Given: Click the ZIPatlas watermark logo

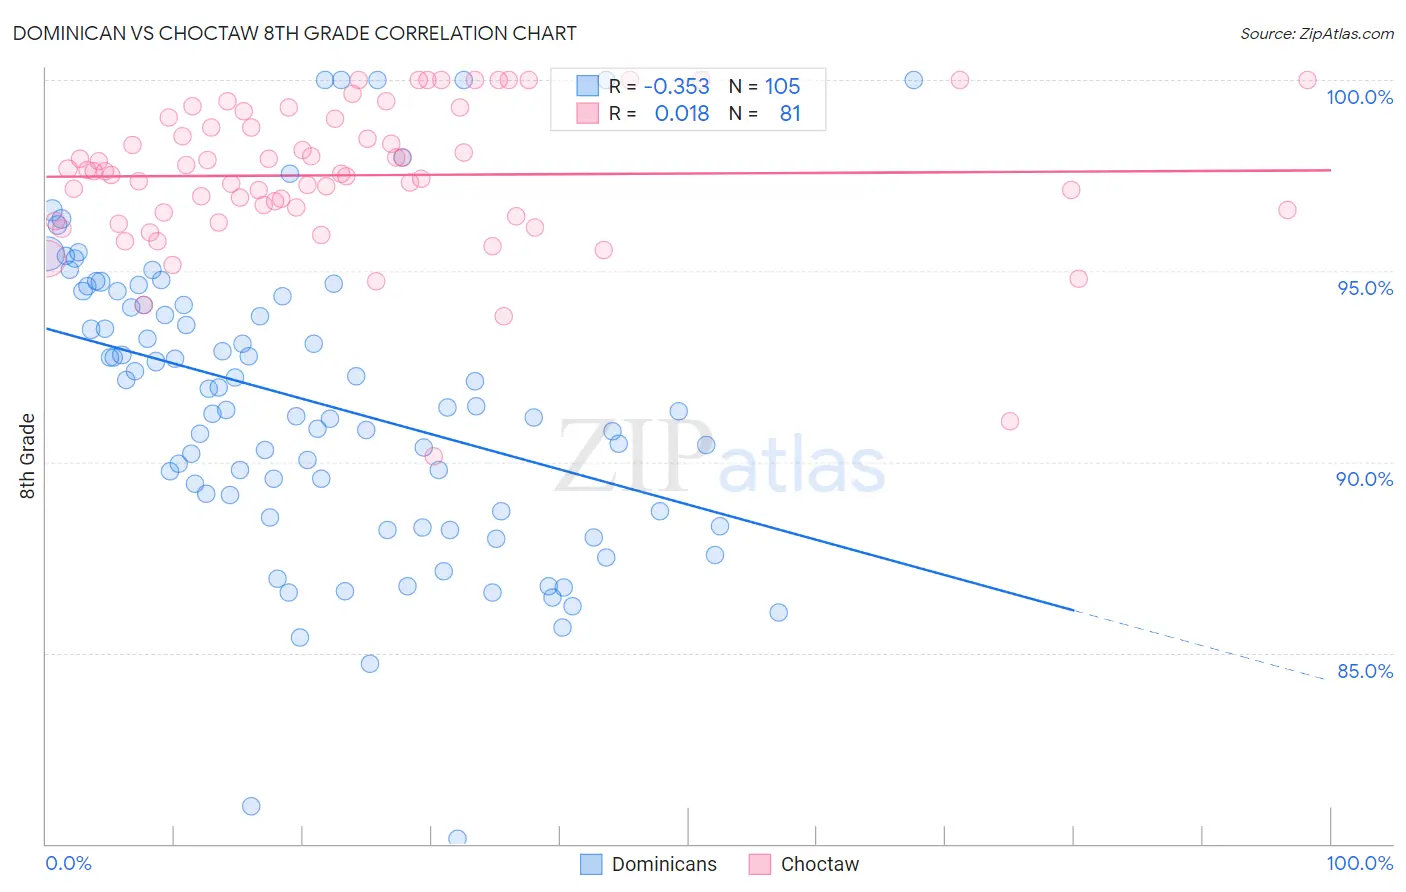Looking at the screenshot, I should [x=720, y=458].
